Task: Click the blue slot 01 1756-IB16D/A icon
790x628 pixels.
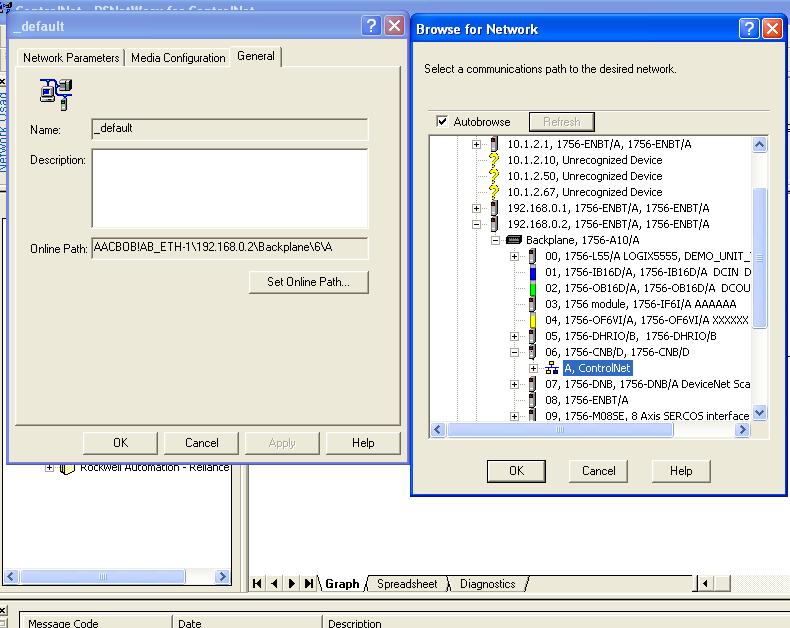Action: [x=533, y=273]
